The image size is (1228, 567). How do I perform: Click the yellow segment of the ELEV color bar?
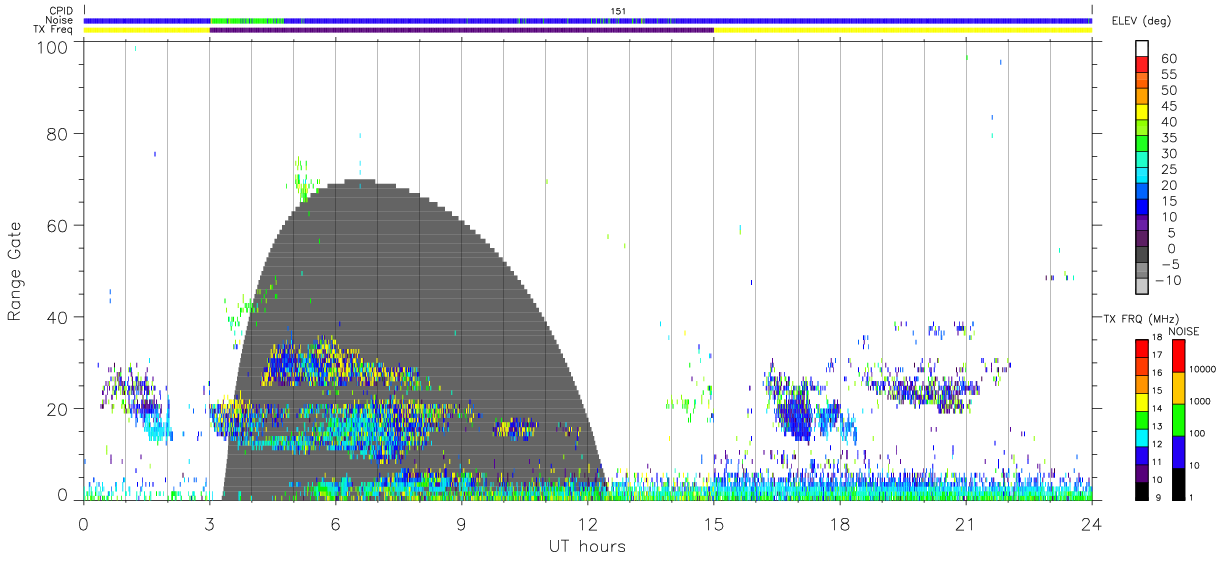(x=1143, y=113)
